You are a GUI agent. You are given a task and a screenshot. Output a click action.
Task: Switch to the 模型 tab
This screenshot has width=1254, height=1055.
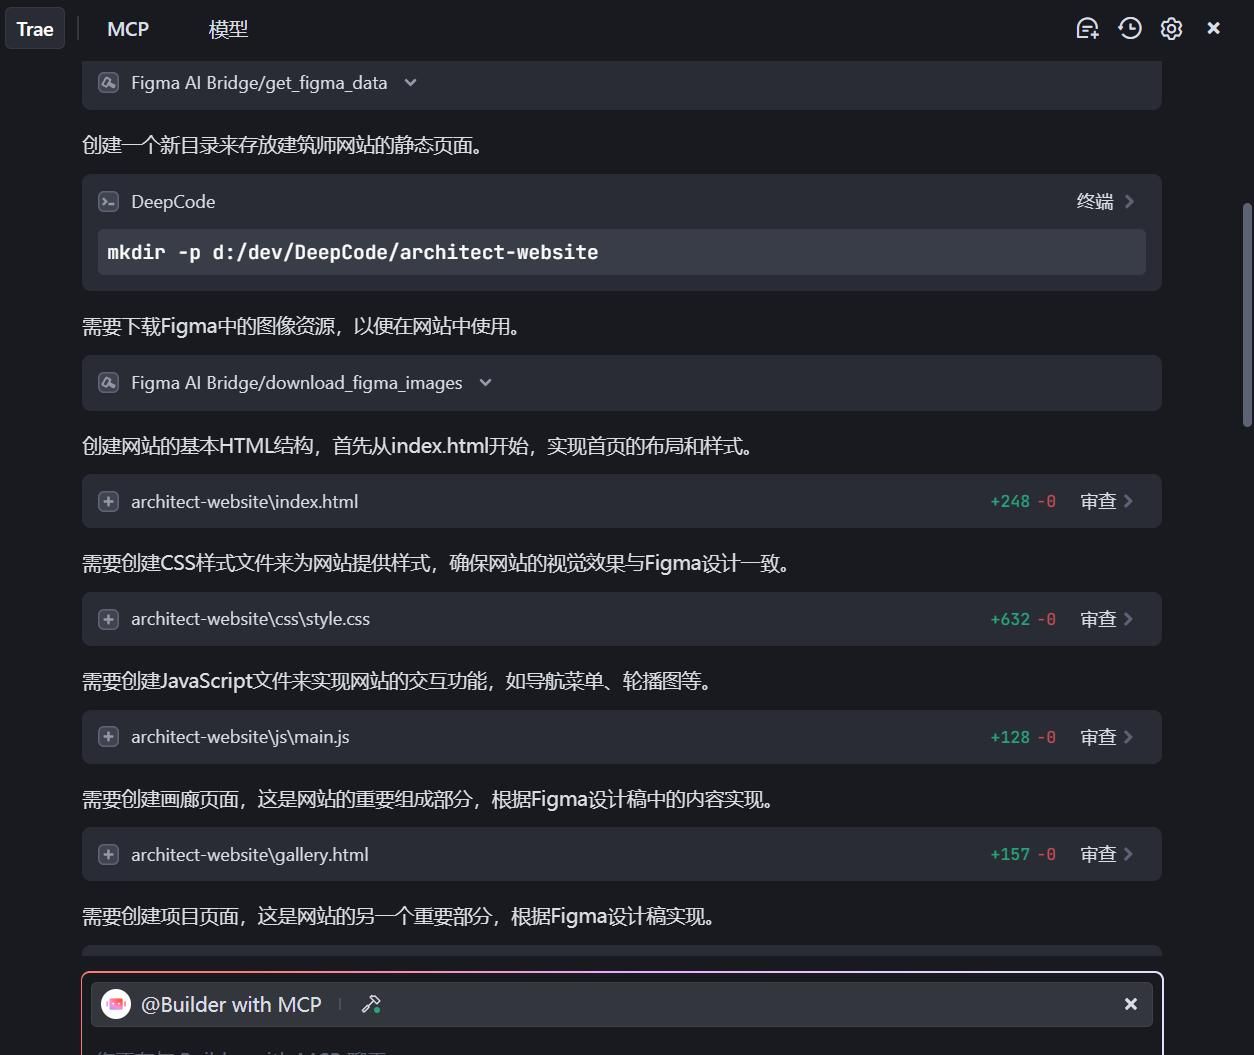pyautogui.click(x=228, y=29)
